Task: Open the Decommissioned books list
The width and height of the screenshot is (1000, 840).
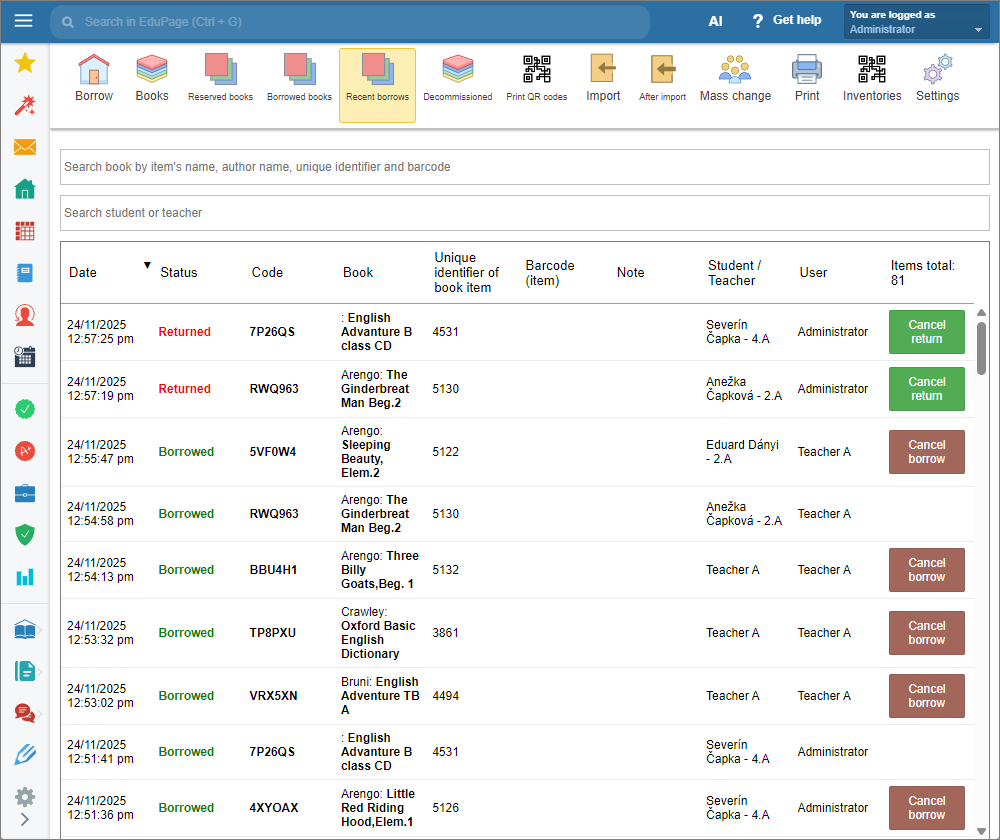Action: (x=457, y=79)
